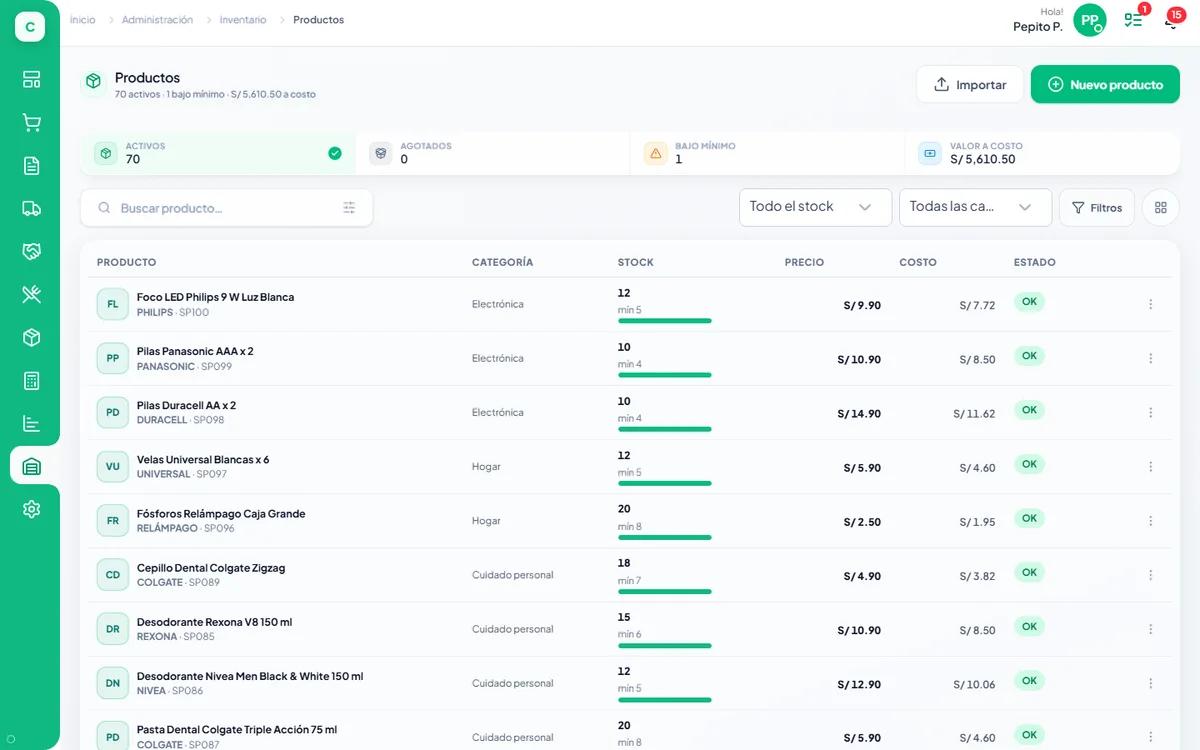Sort by Categoría column header
Screen dimensions: 1200x750
coord(502,262)
